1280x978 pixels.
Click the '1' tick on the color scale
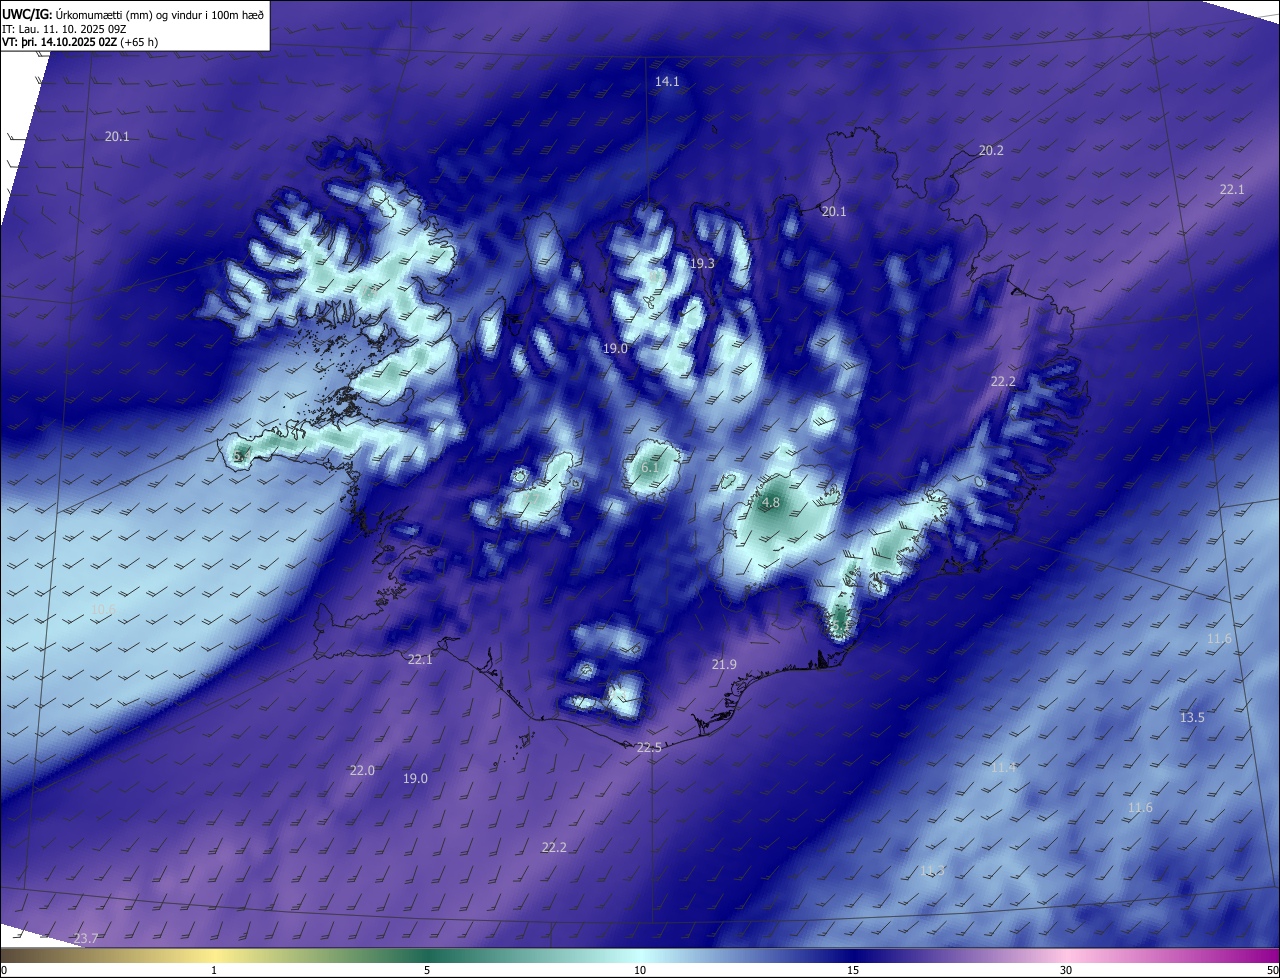point(214,970)
